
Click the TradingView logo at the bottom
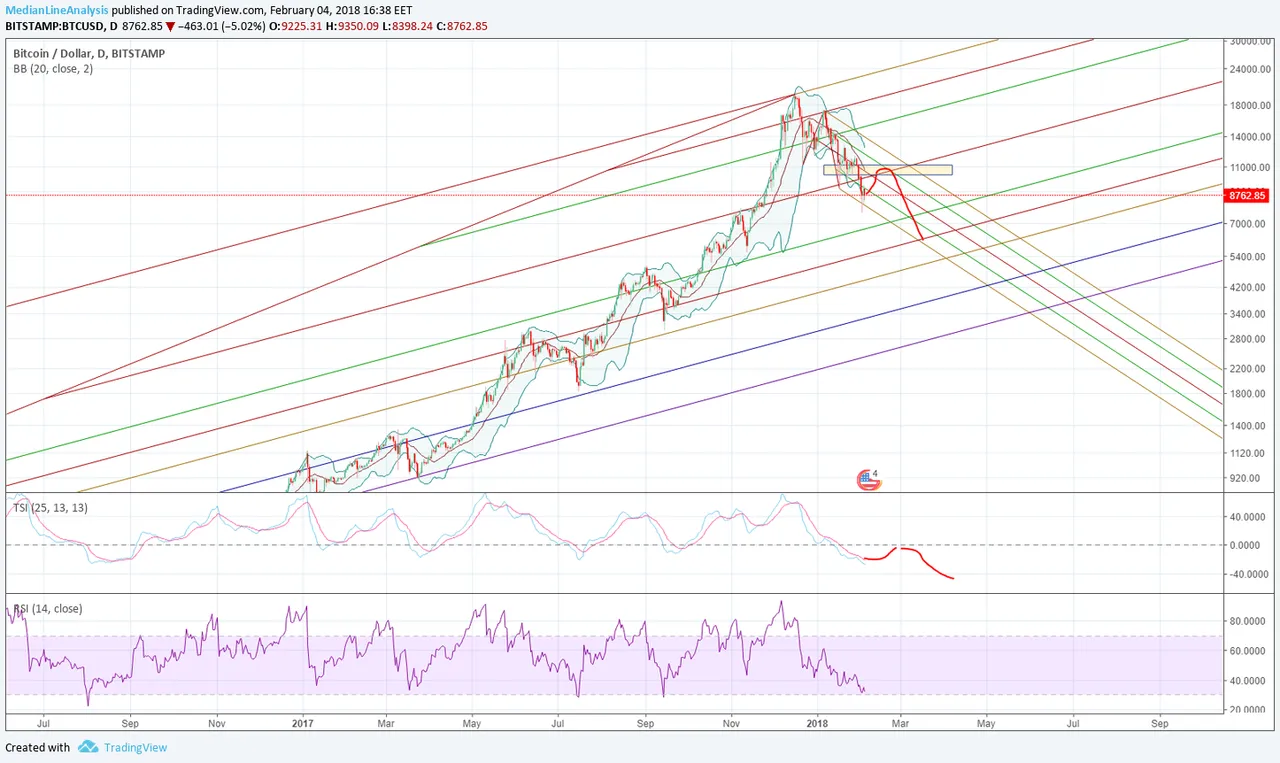122,747
